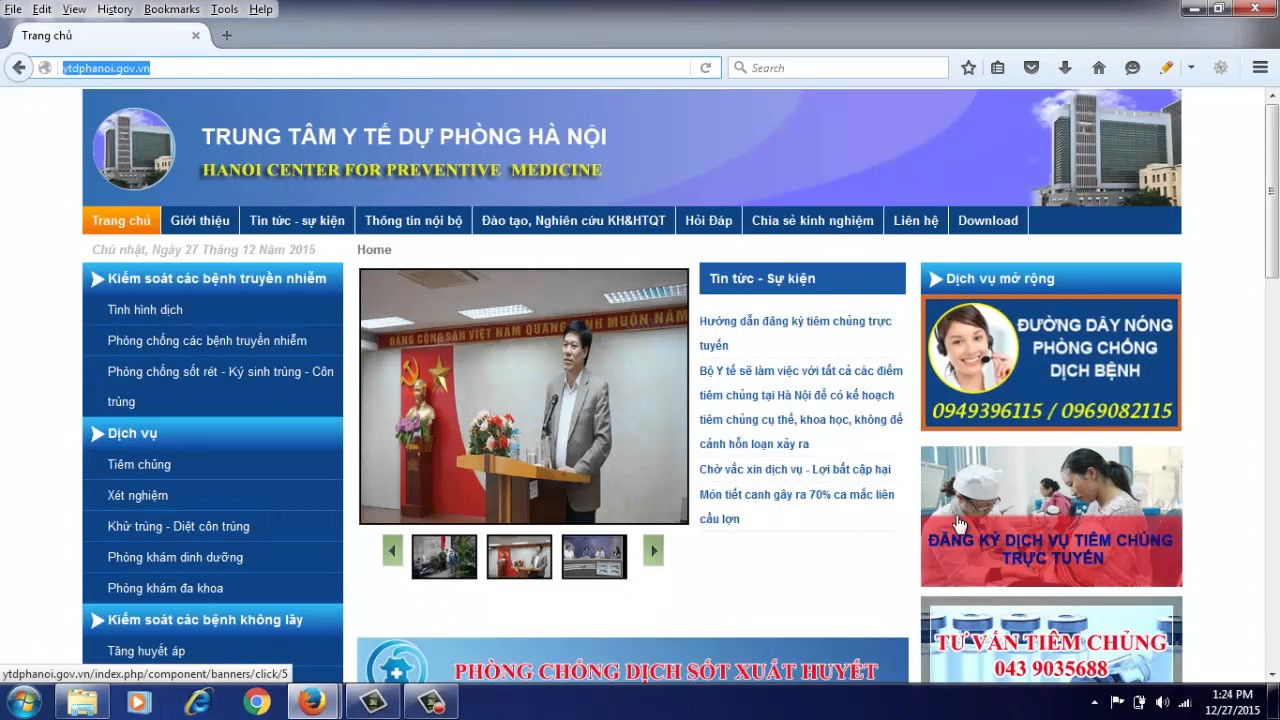1280x720 pixels.
Task: Click Xét nghiệm sidebar link
Action: click(x=138, y=496)
